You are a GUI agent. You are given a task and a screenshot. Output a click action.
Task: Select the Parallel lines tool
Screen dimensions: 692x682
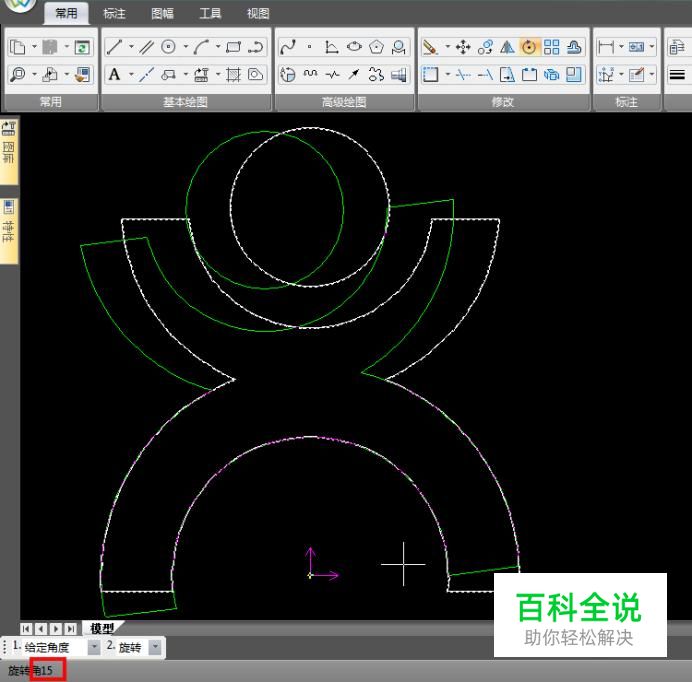147,47
